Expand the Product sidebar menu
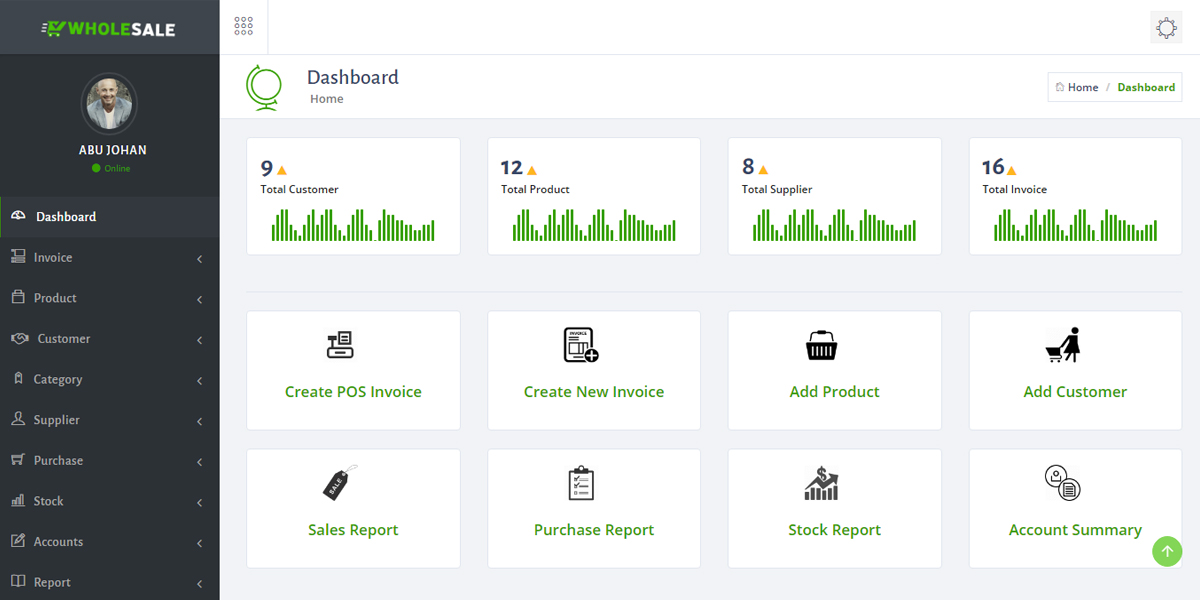1200x600 pixels. (55, 298)
